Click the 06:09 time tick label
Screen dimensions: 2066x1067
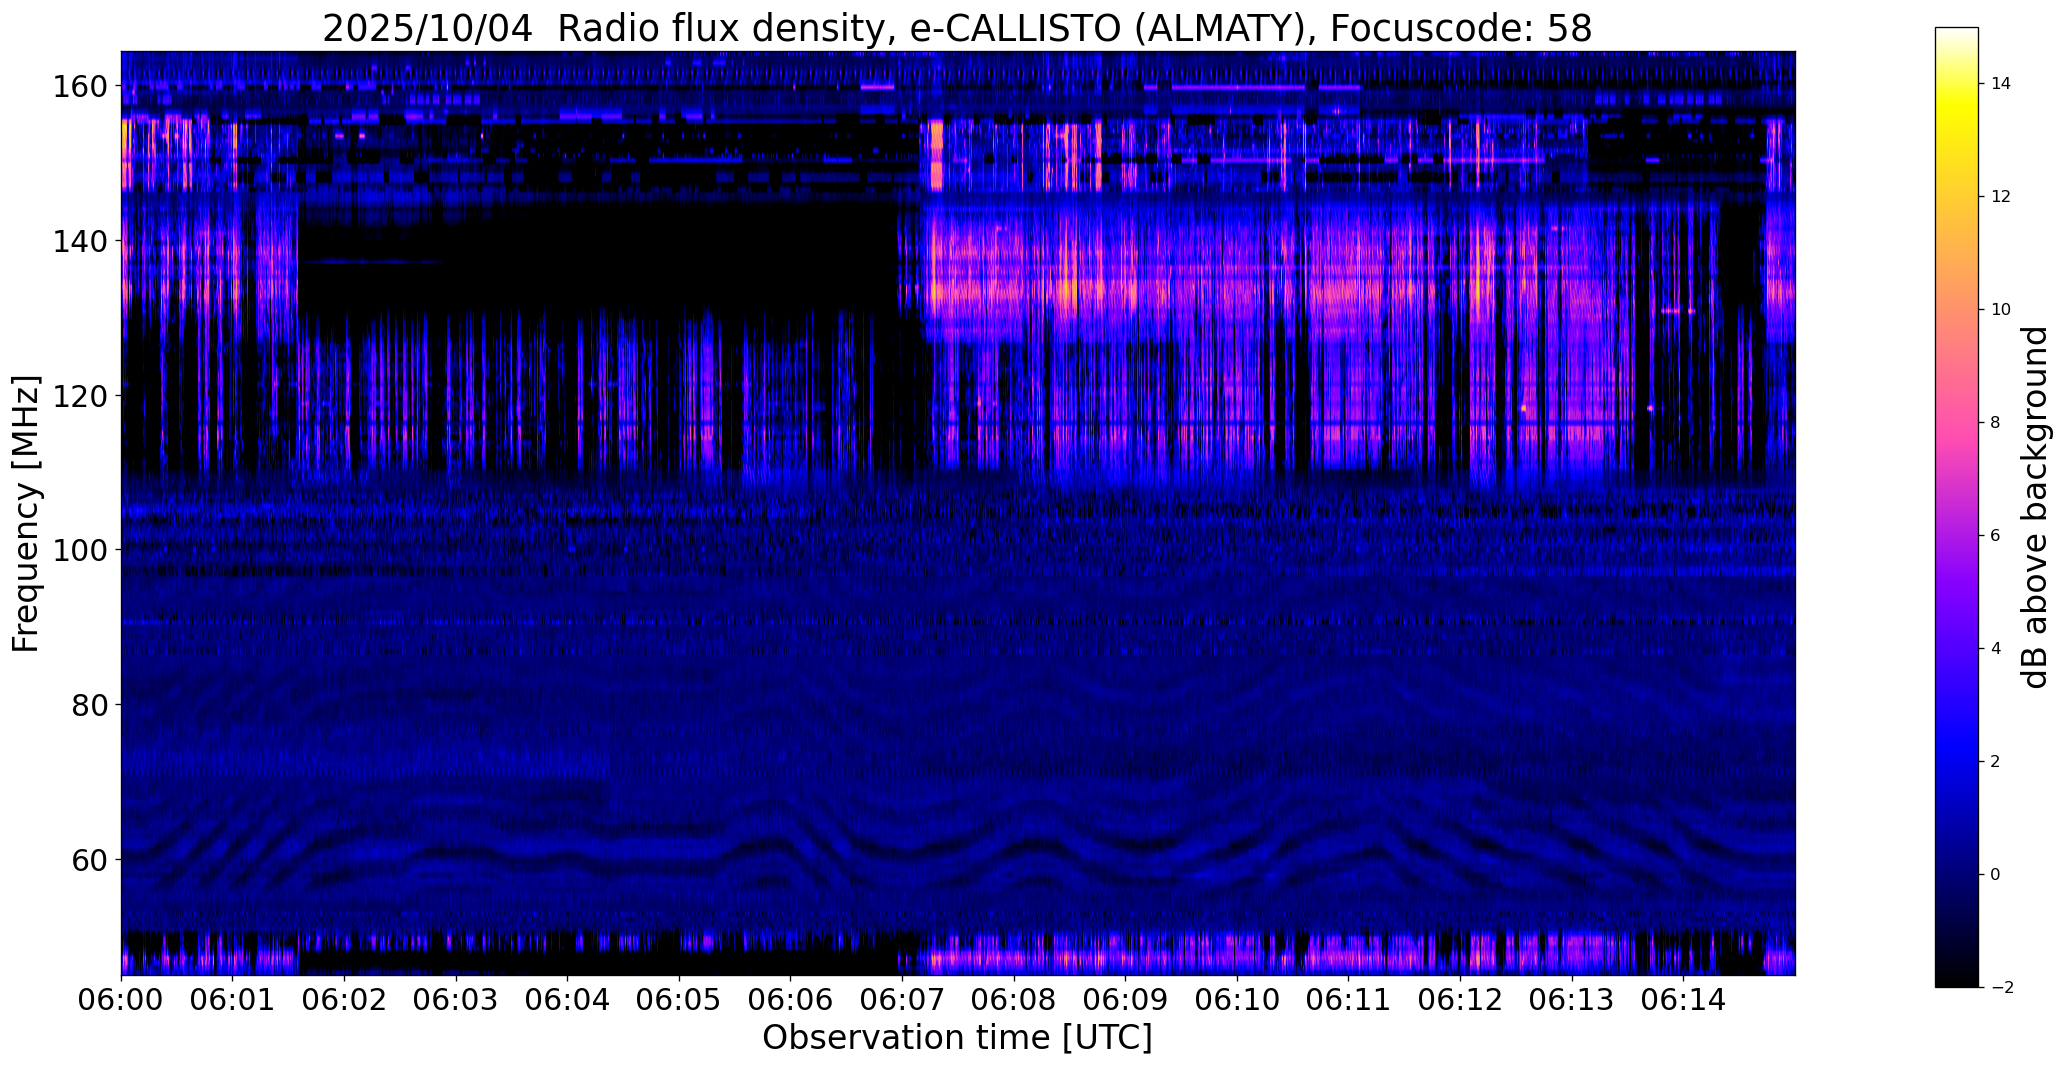coord(1125,999)
